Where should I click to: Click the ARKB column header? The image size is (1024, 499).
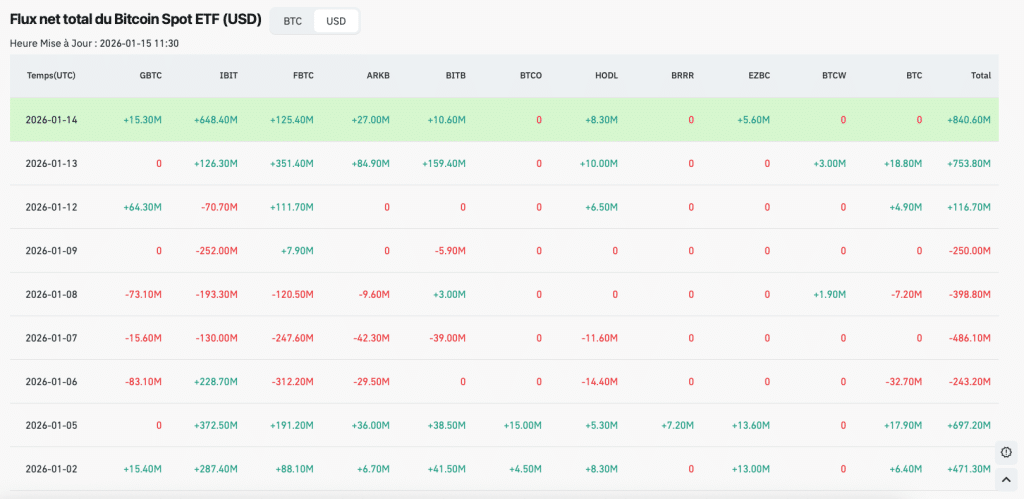coord(377,75)
